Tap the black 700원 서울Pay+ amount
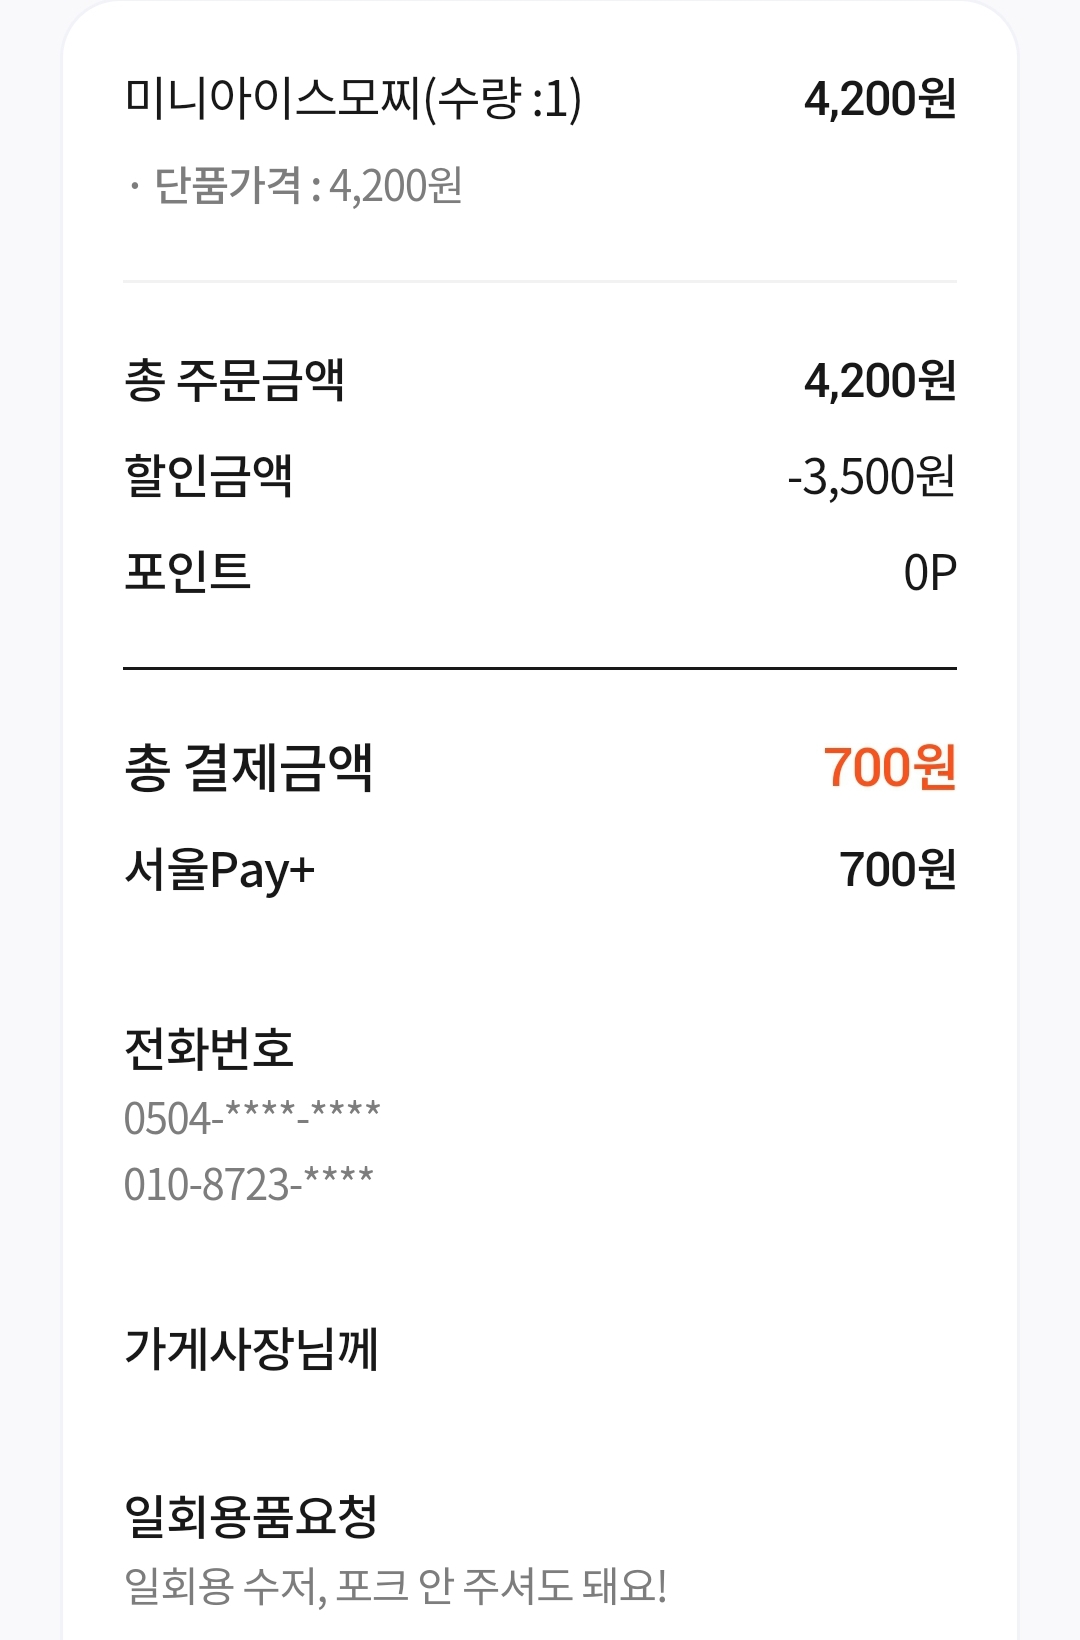Viewport: 1080px width, 1640px height. pos(897,870)
